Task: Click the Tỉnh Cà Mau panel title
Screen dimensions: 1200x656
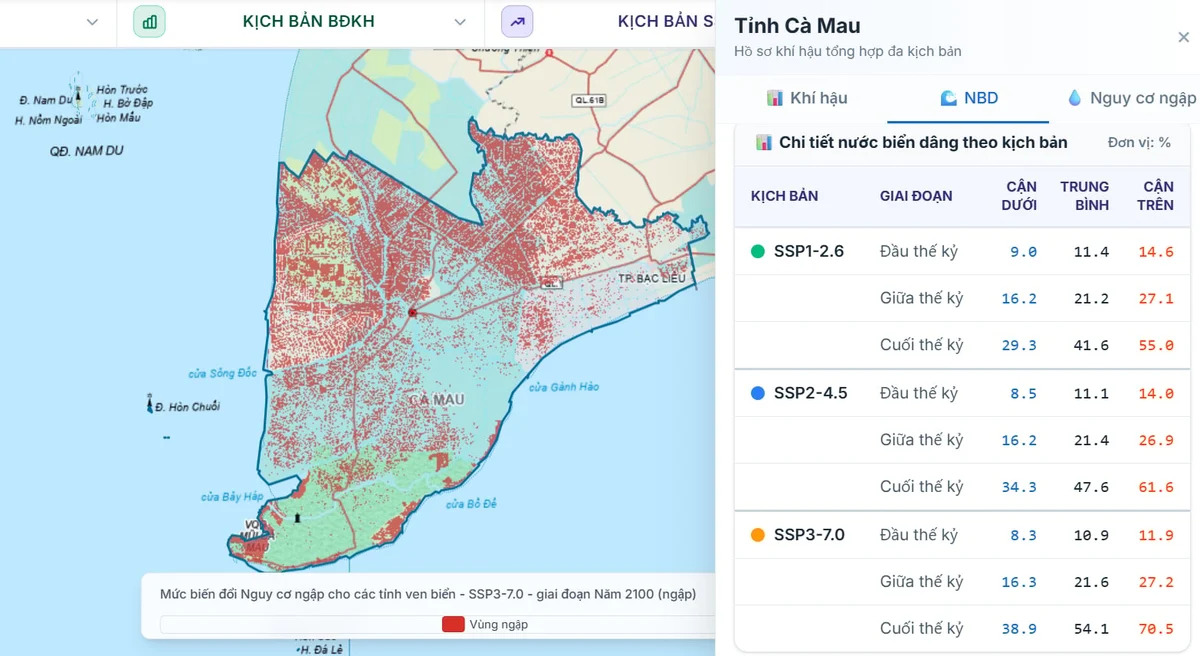Action: coord(797,26)
